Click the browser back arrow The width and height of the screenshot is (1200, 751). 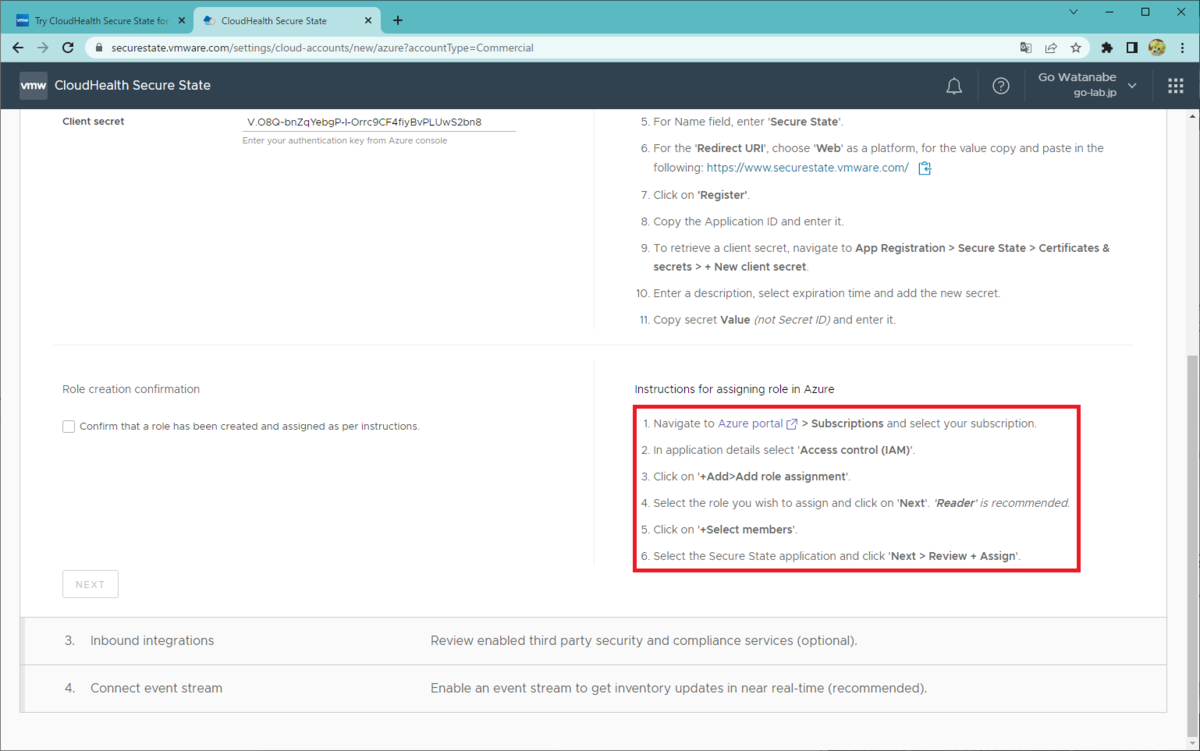click(18, 48)
